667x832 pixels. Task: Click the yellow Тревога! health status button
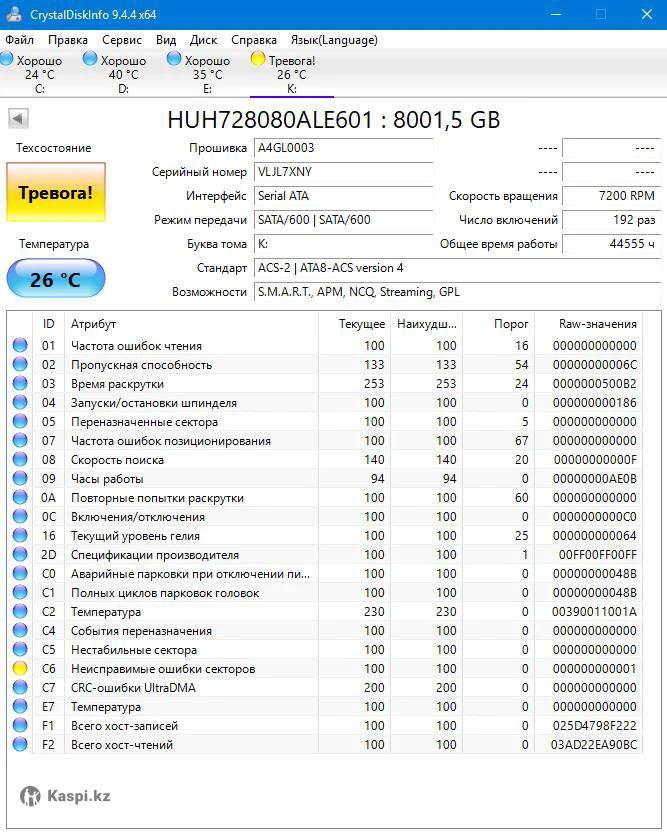(56, 192)
